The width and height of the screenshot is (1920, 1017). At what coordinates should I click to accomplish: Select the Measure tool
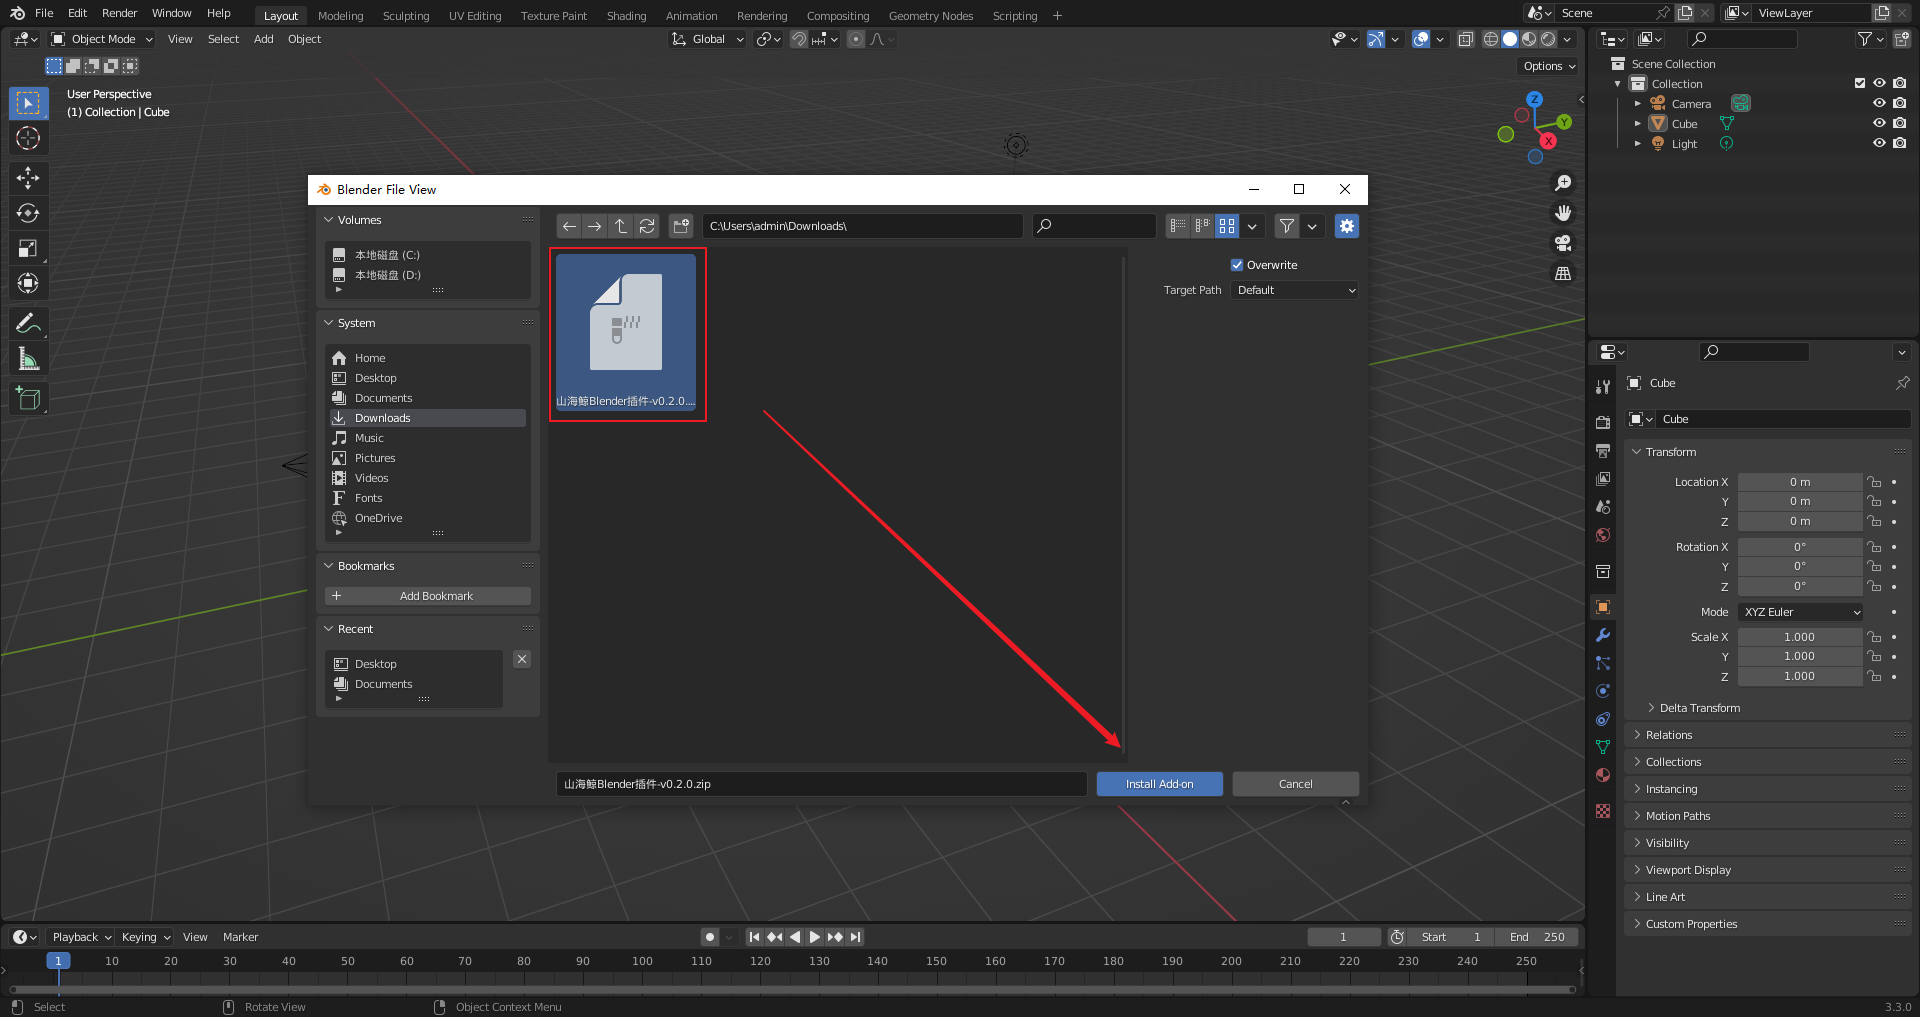pos(28,358)
